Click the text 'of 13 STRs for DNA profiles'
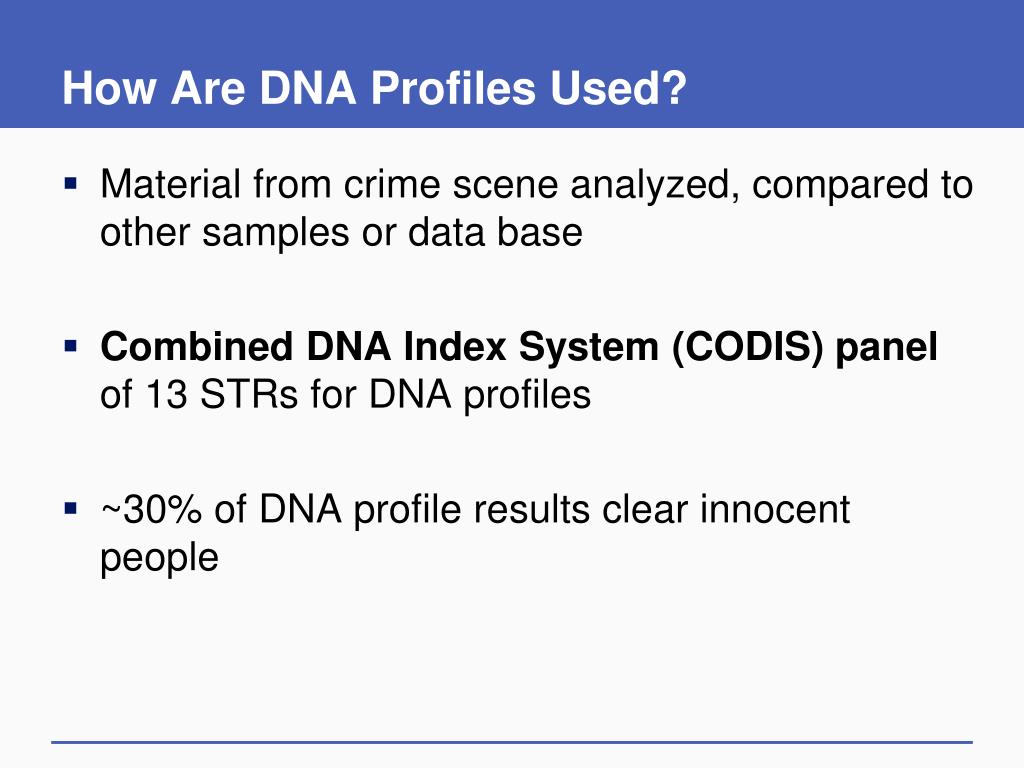Image resolution: width=1024 pixels, height=768 pixels. (x=345, y=395)
